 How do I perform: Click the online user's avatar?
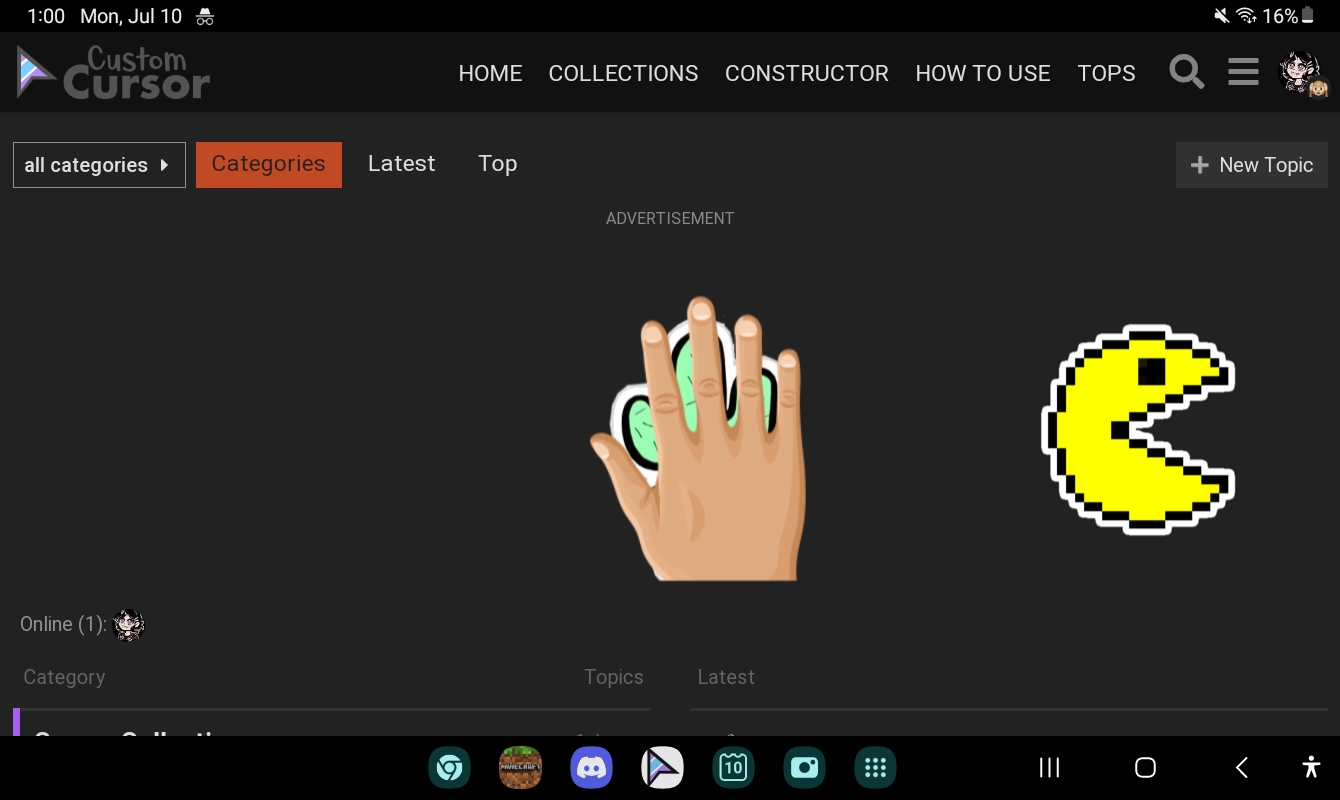129,624
